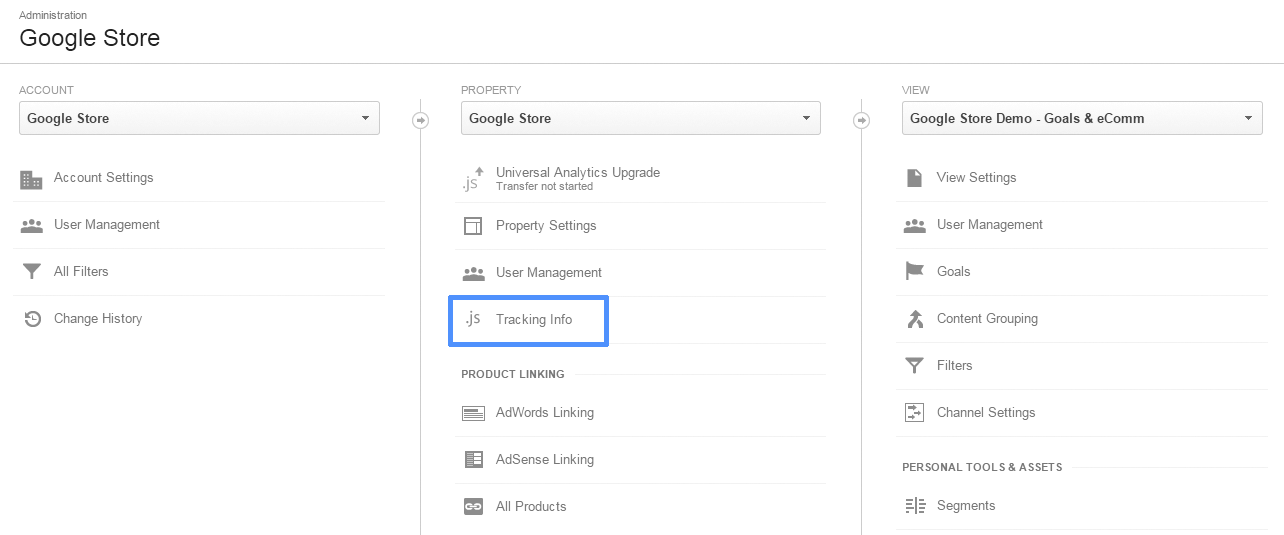1284x535 pixels.
Task: Open View Settings link
Action: click(976, 178)
